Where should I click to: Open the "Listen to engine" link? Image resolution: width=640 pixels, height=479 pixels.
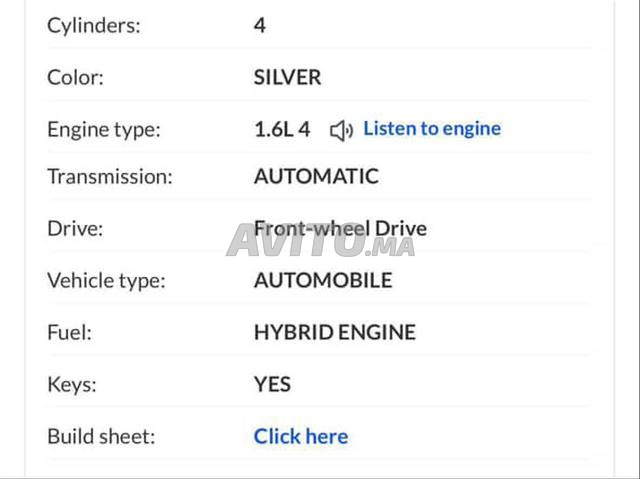[432, 128]
